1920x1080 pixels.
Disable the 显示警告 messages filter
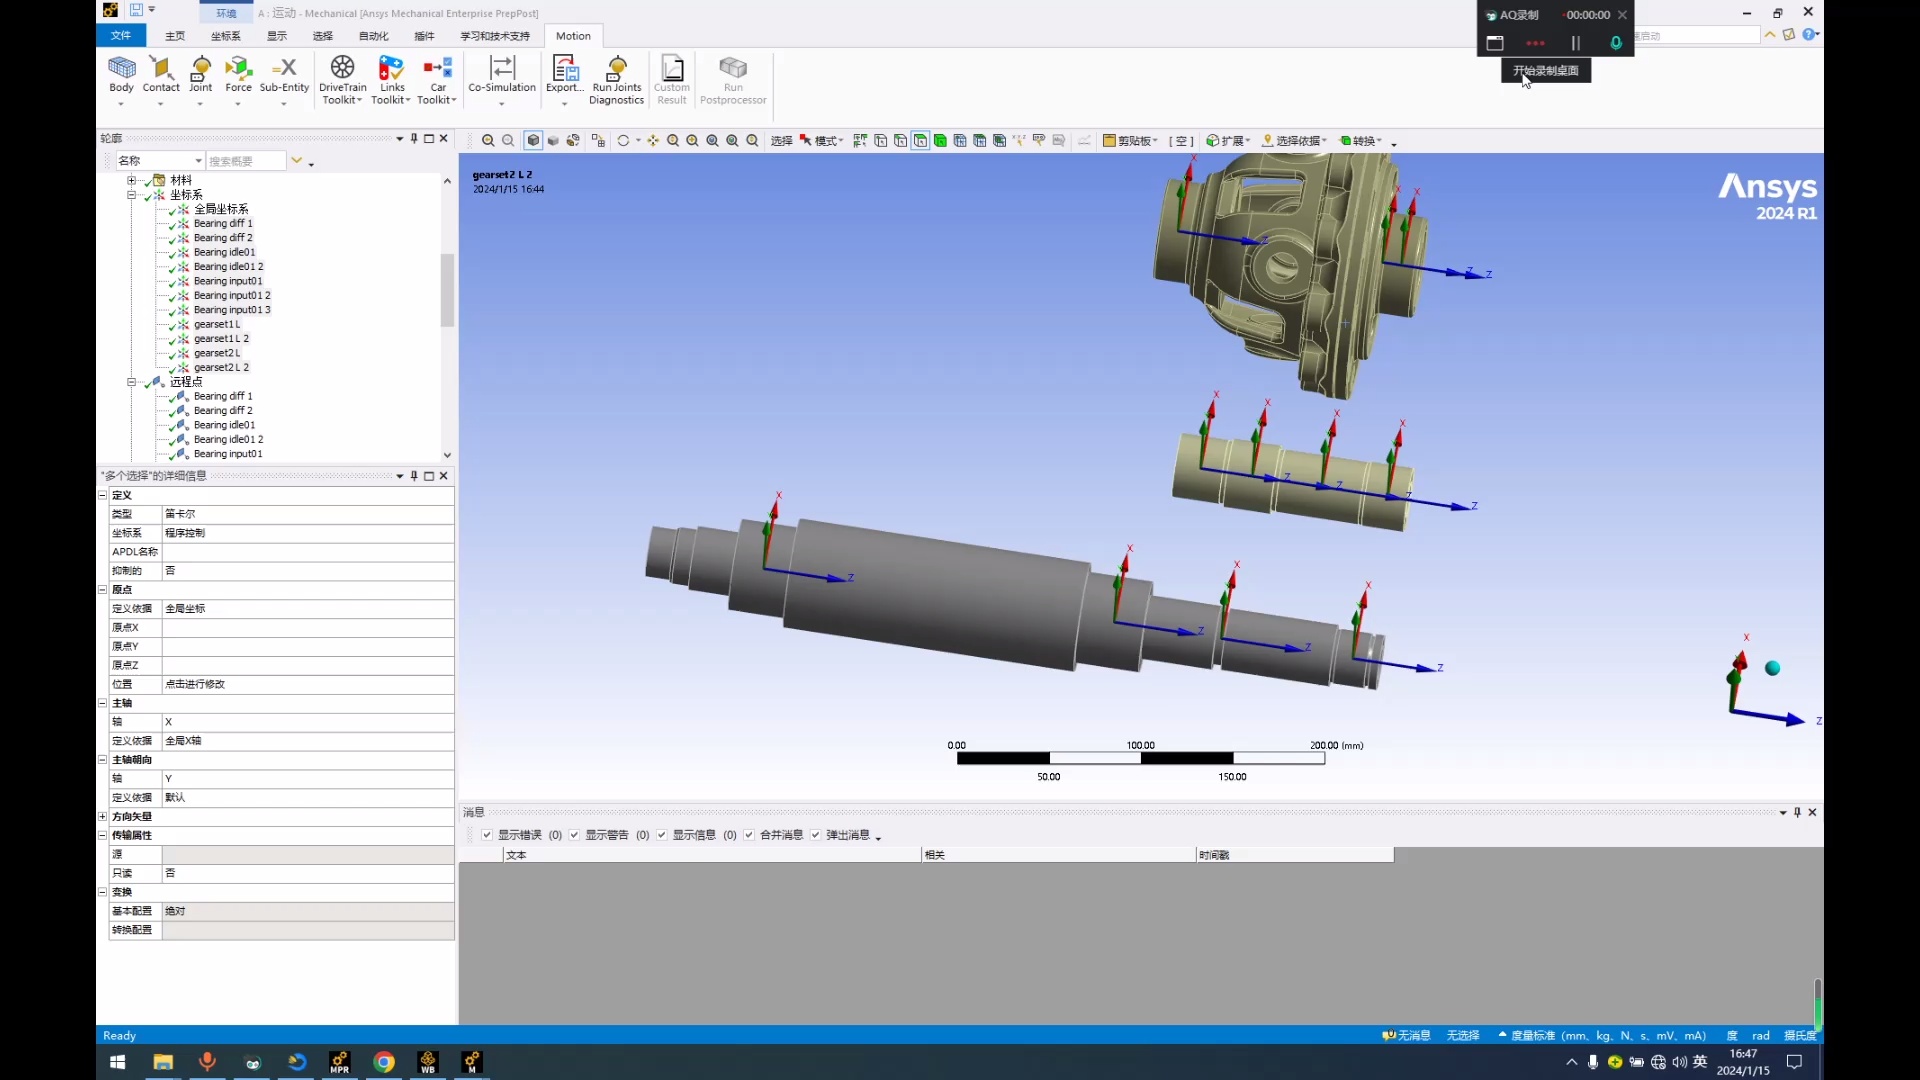(x=575, y=835)
